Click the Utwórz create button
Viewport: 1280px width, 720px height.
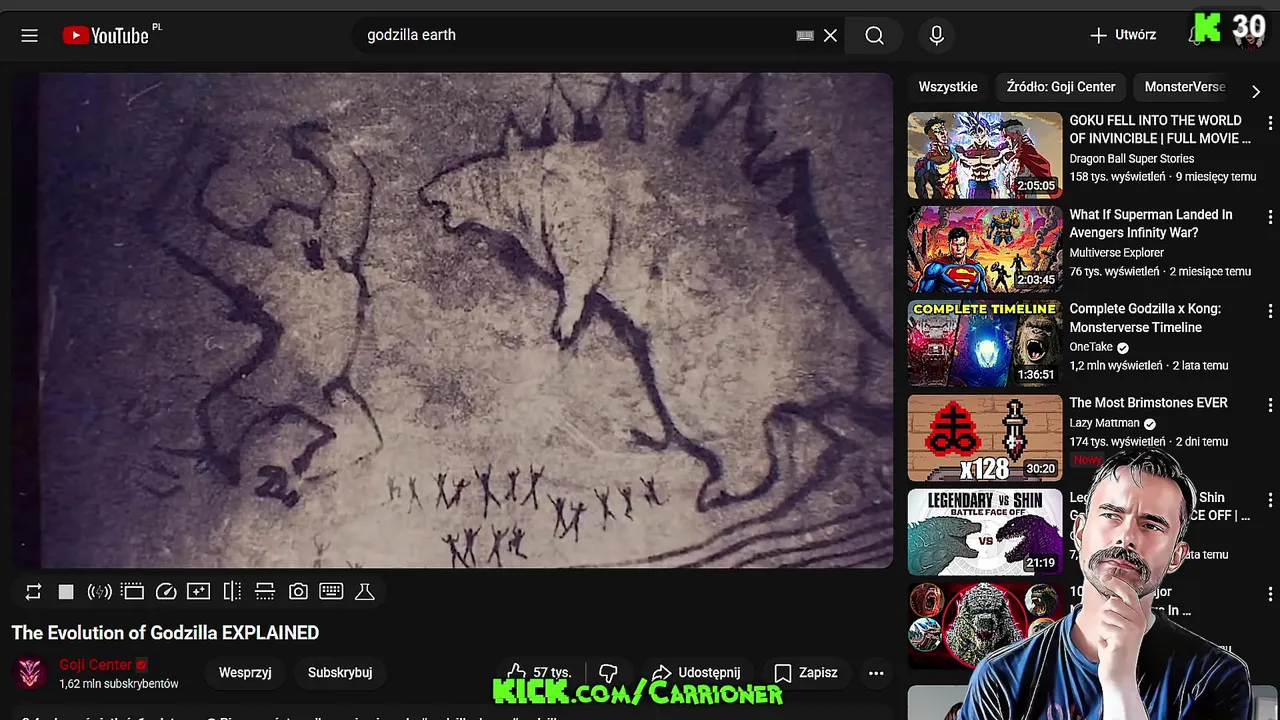tap(1123, 35)
